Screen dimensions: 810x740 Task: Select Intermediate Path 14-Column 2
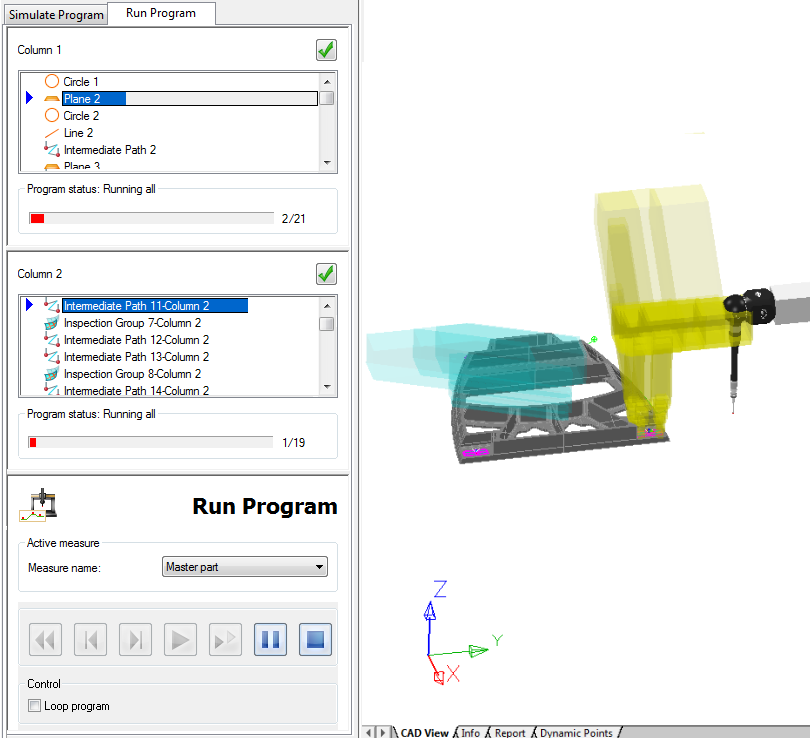136,391
